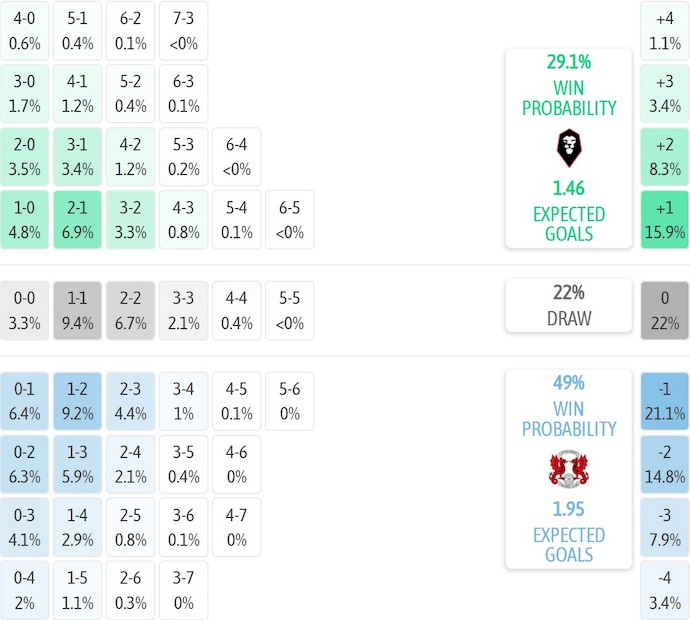This screenshot has width=690, height=620.
Task: Select the 0 margin draw box
Action: pos(665,310)
